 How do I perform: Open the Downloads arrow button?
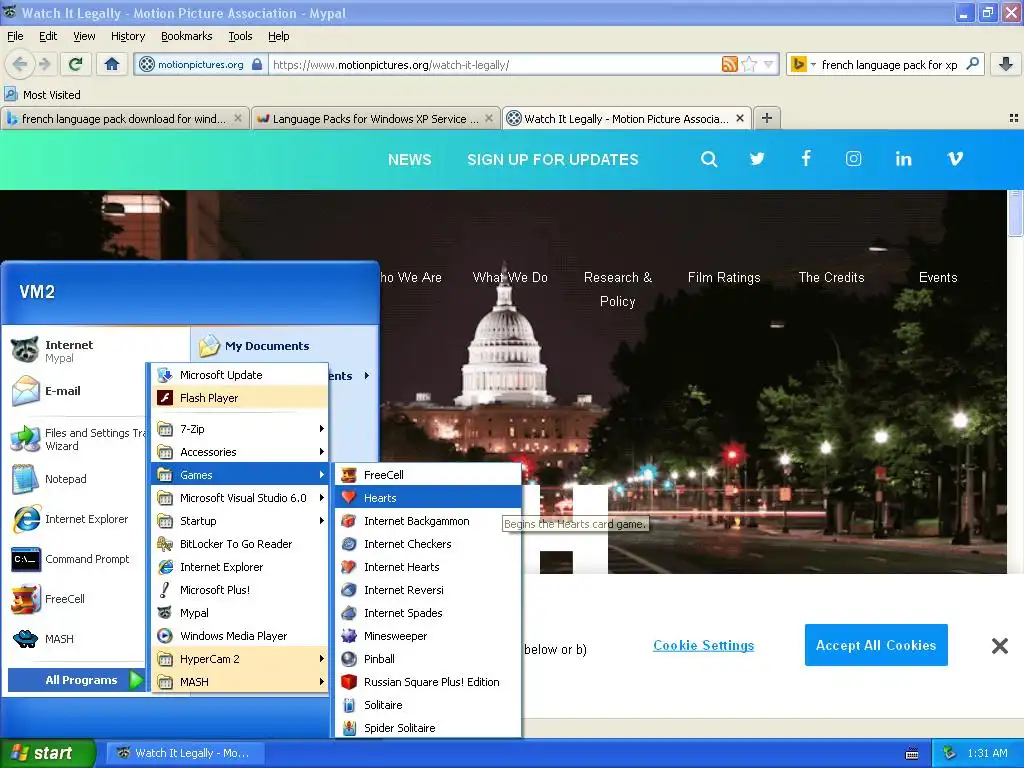coord(1006,64)
